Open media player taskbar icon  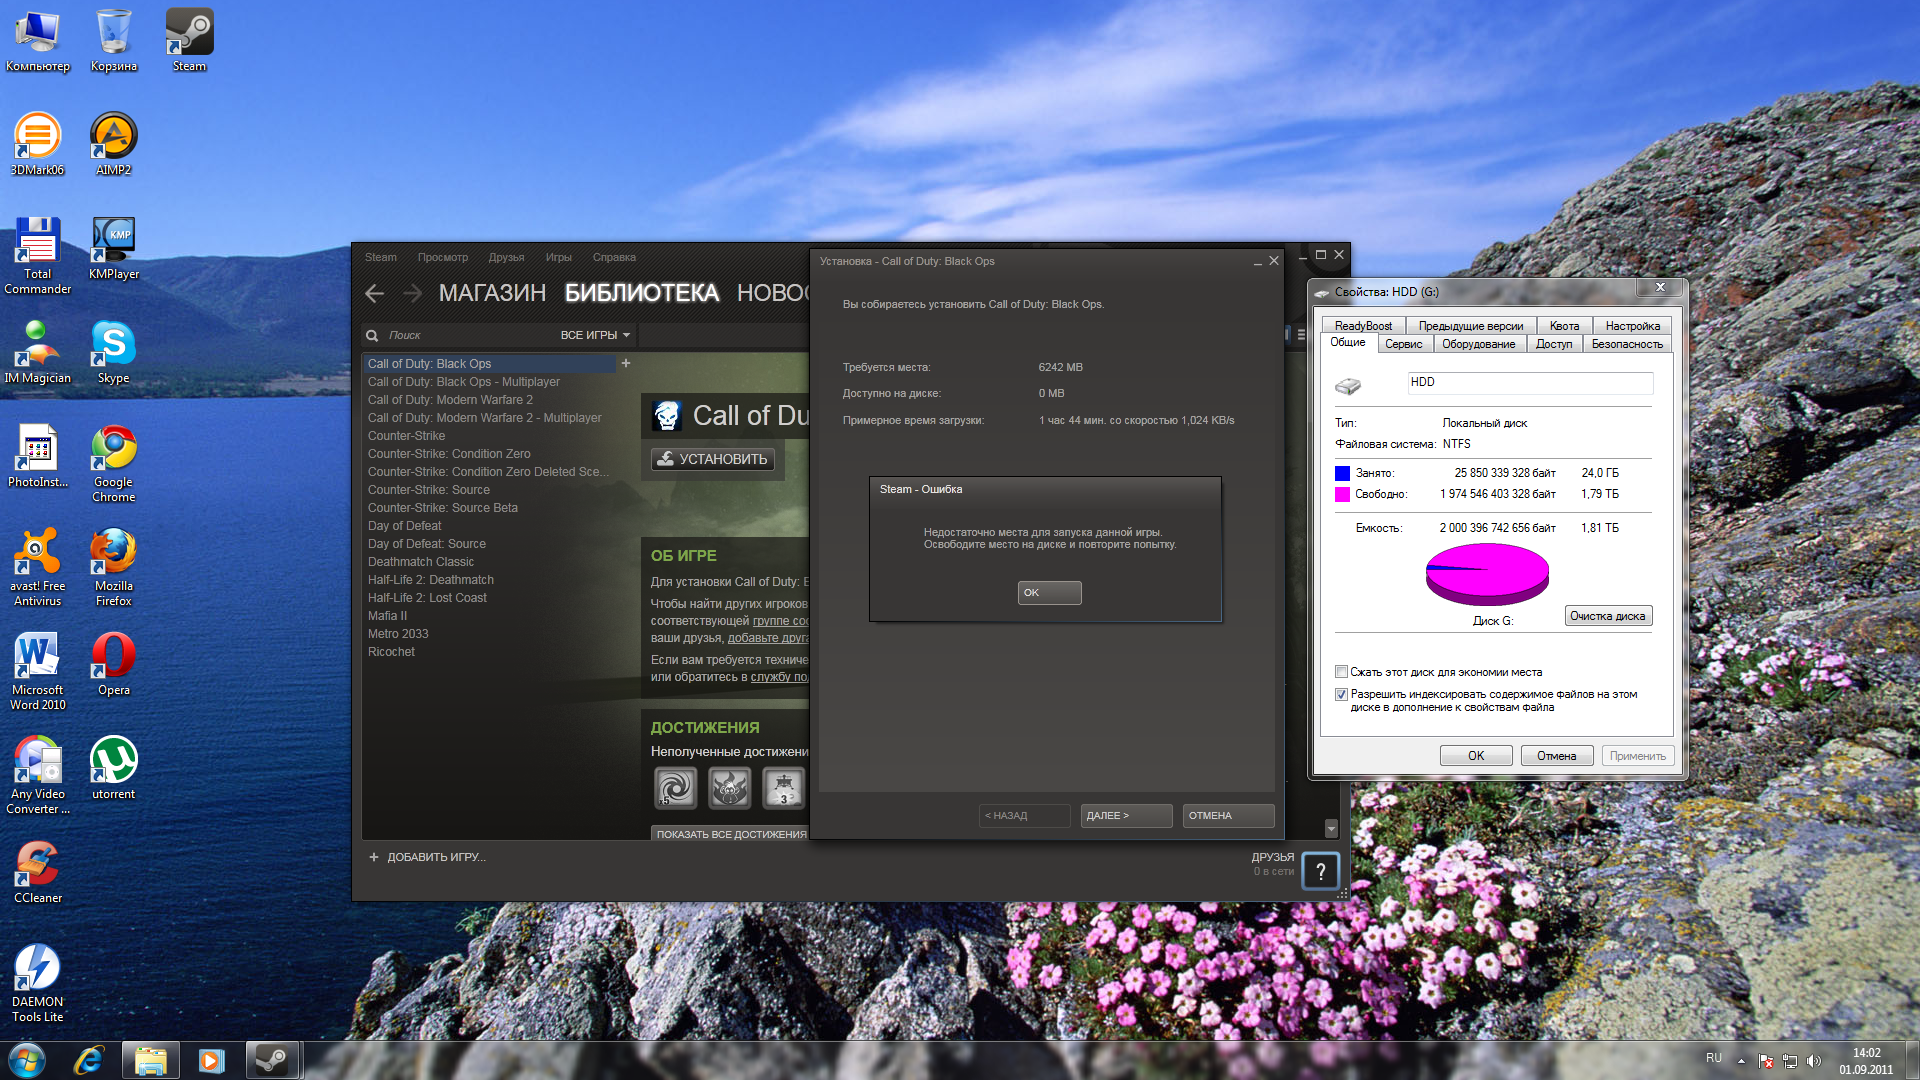click(211, 1061)
